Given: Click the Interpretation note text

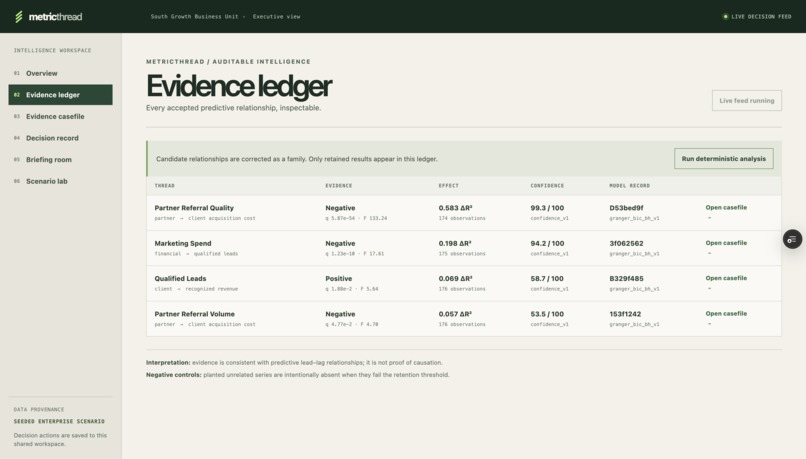Looking at the screenshot, I should 294,362.
